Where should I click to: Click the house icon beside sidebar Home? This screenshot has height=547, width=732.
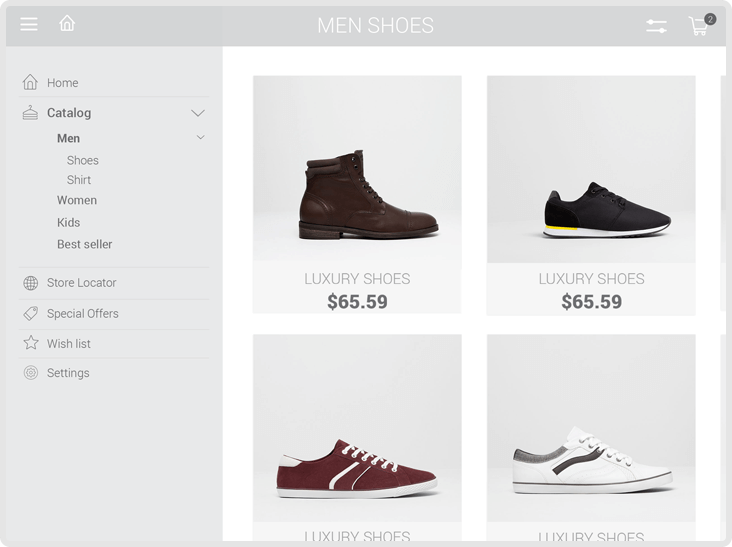30,82
